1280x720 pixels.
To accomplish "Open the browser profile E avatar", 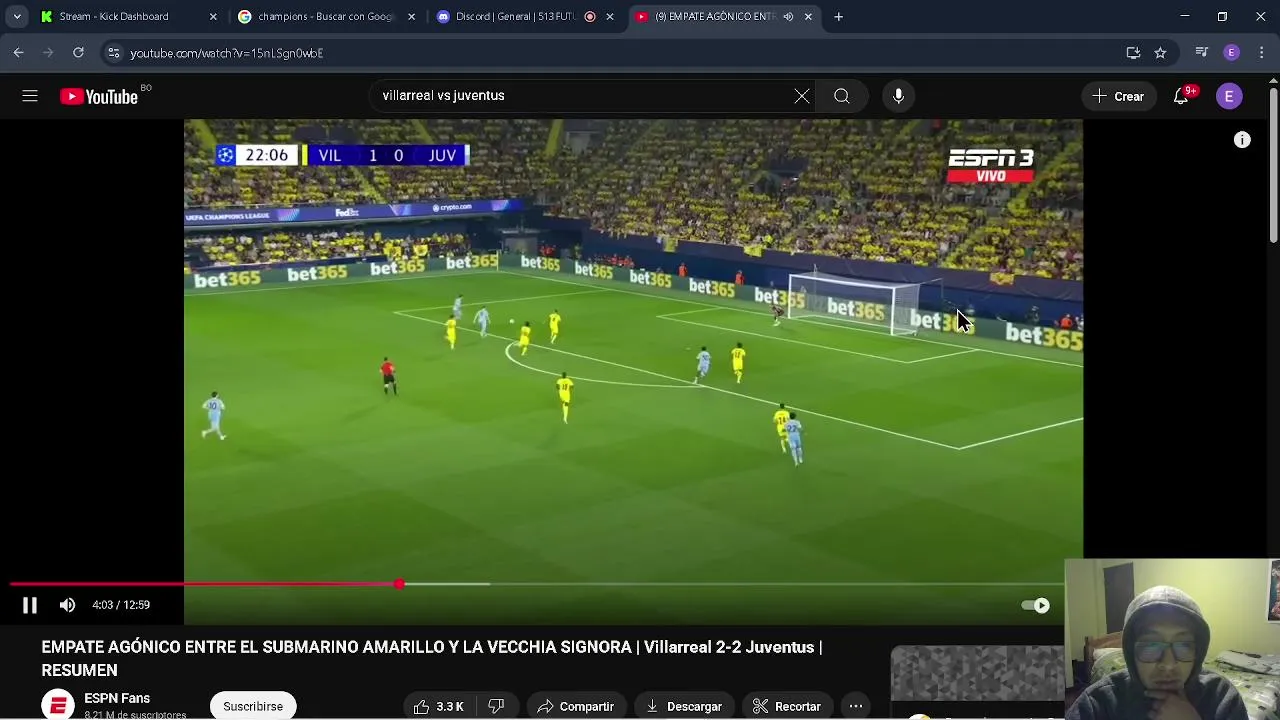I will [x=1232, y=52].
